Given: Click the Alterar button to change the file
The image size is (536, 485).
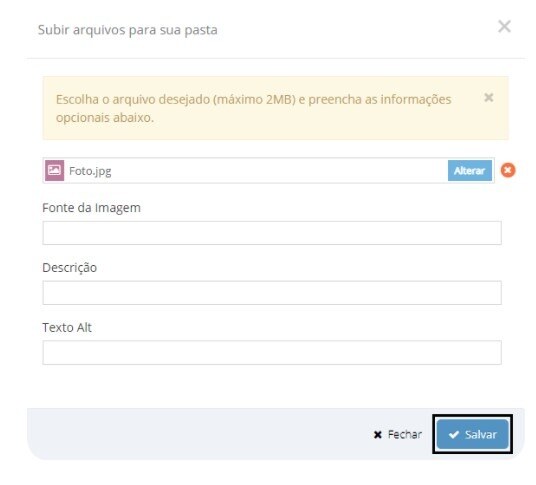Looking at the screenshot, I should point(470,170).
